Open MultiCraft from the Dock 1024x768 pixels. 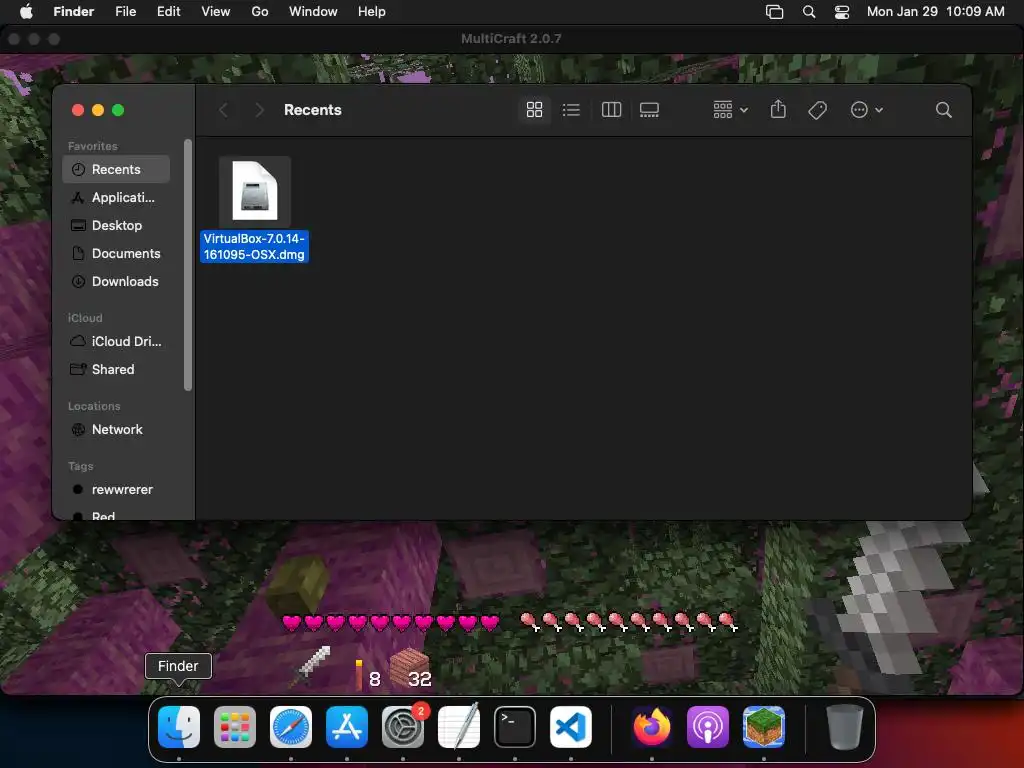(764, 727)
